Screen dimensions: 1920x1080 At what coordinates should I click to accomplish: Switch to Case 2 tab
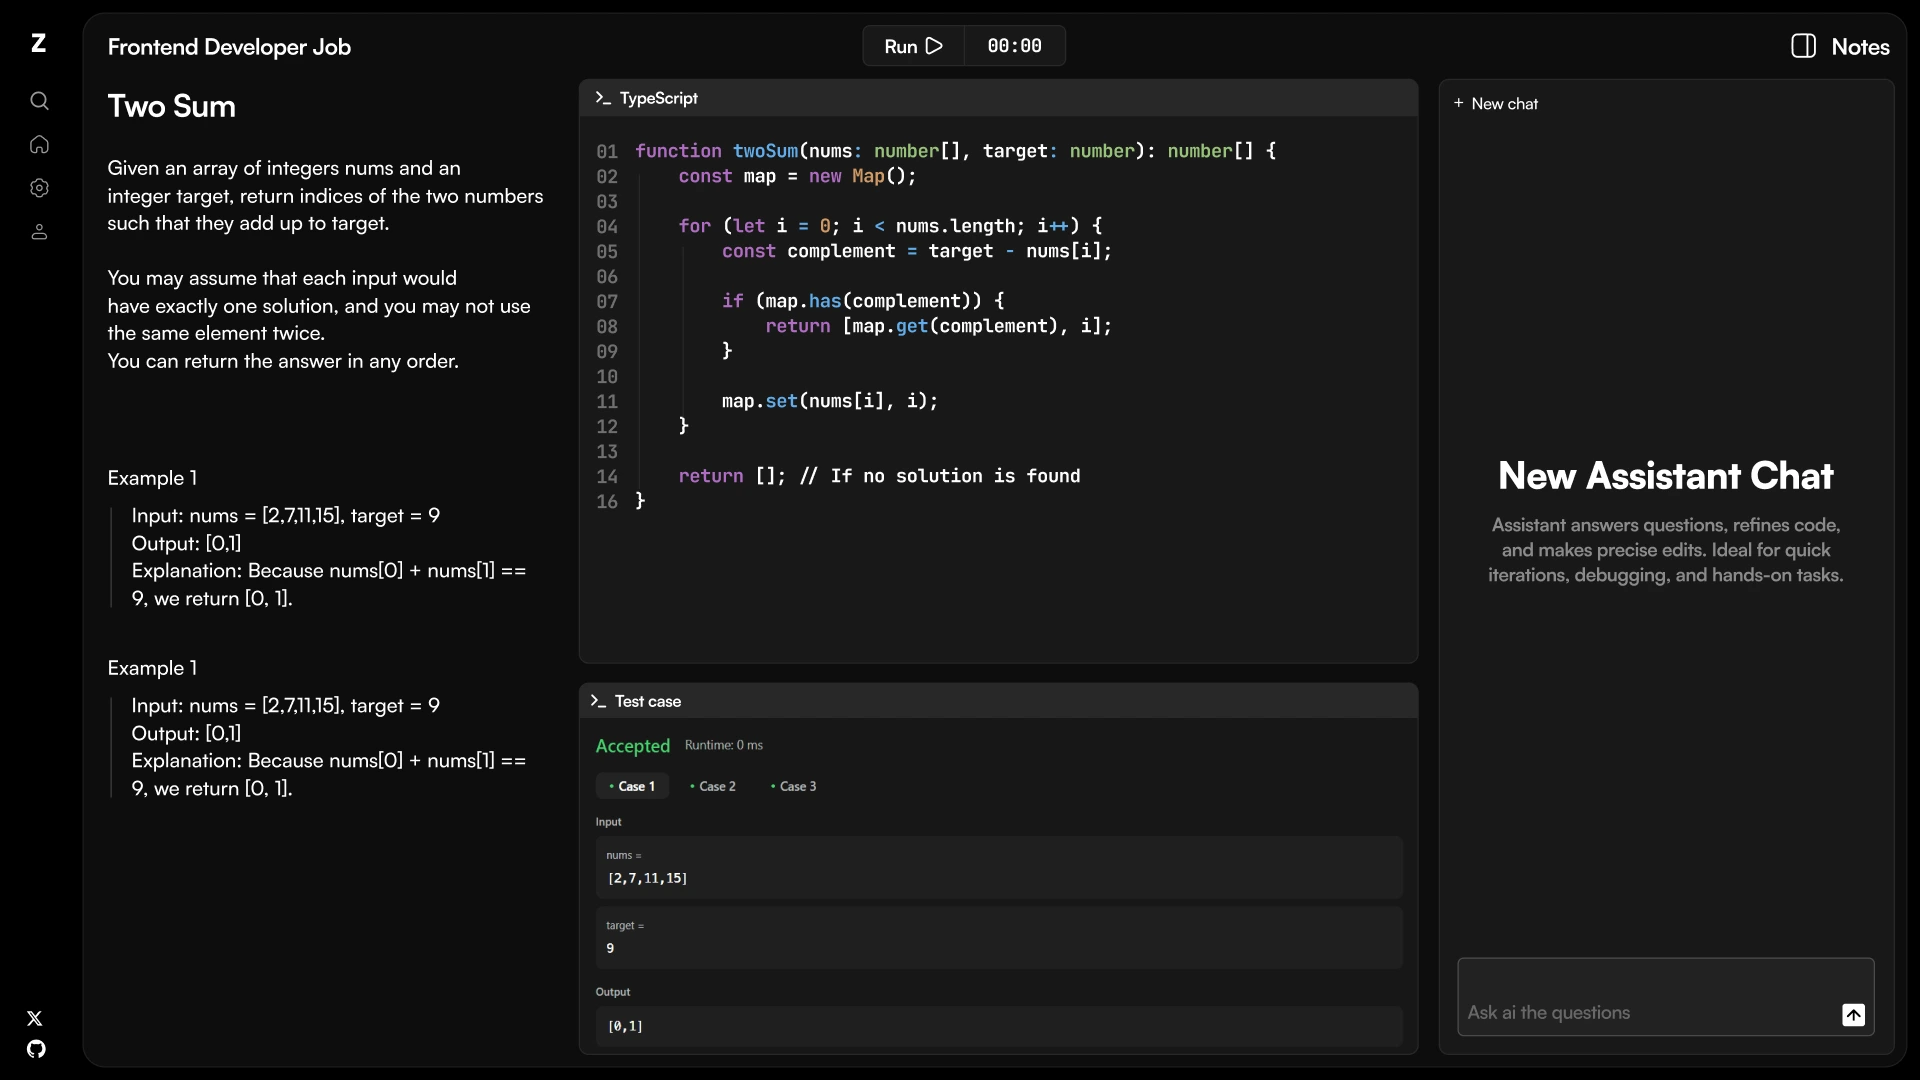click(713, 786)
